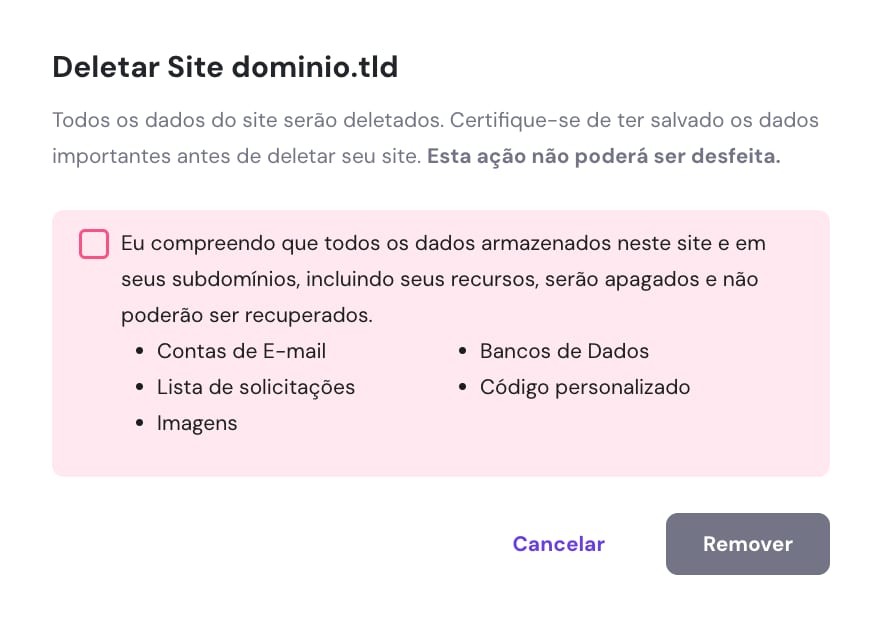Check the data deletion acknowledgement checkbox
Viewport: 884px width, 630px height.
[94, 244]
